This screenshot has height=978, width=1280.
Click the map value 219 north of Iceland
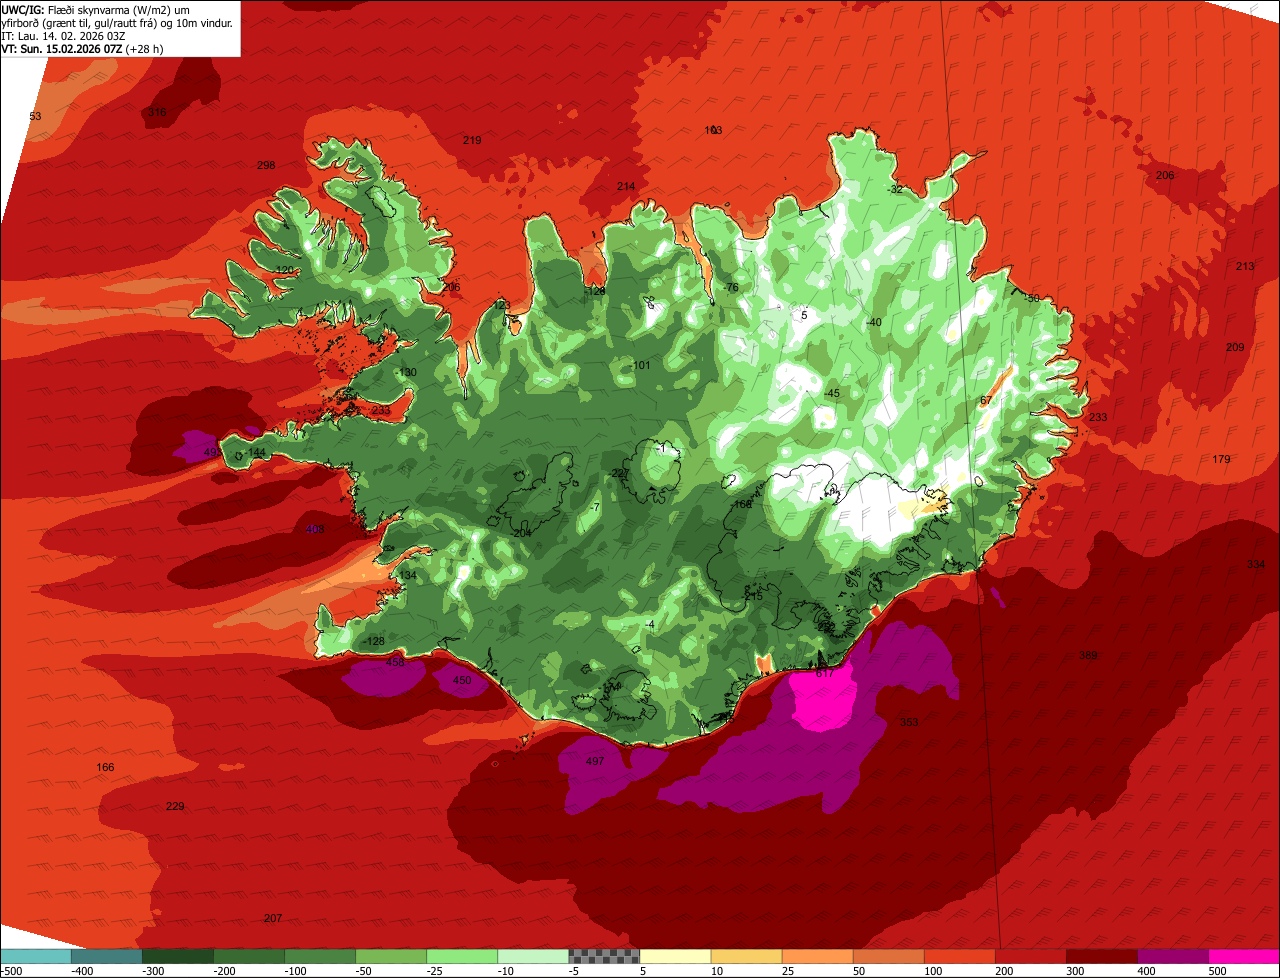(472, 140)
